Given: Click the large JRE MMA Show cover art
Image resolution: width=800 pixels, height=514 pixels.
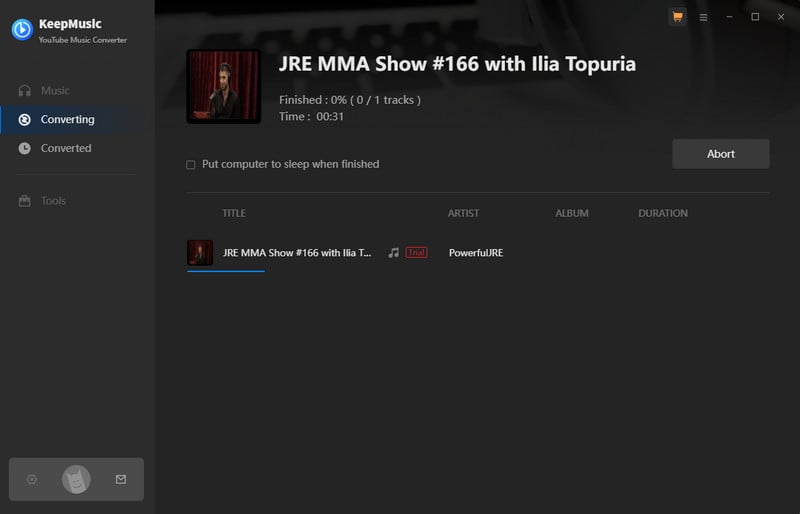Looking at the screenshot, I should 223,86.
